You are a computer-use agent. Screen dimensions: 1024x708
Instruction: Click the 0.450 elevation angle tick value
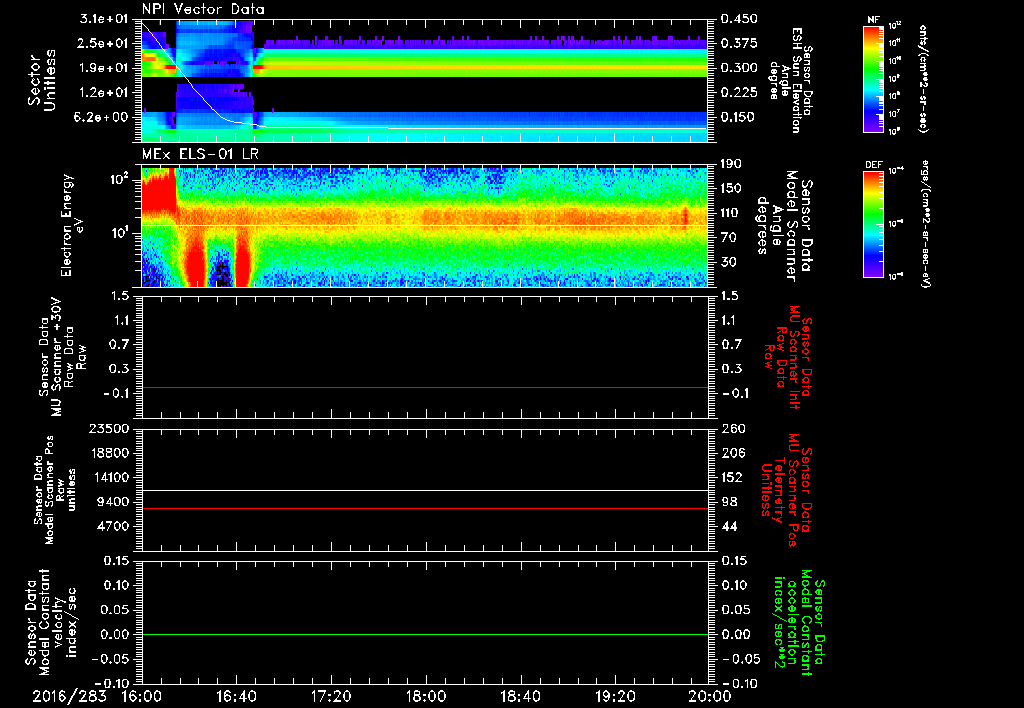(740, 18)
